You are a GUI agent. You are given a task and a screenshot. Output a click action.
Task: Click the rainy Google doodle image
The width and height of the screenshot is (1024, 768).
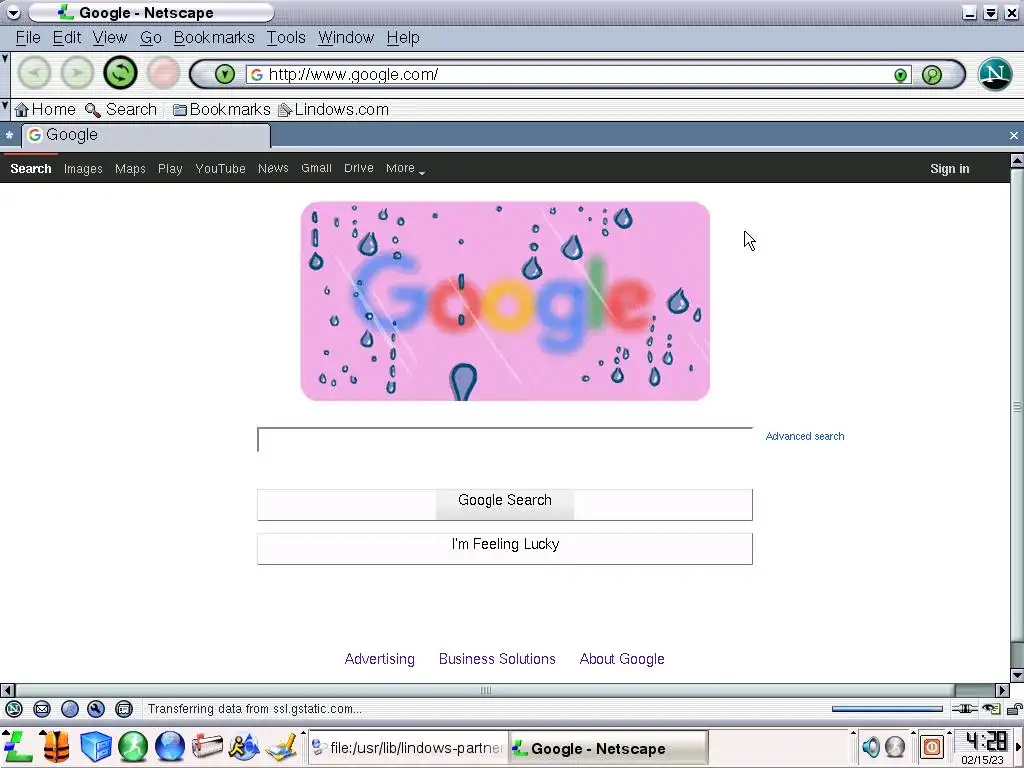tap(505, 301)
